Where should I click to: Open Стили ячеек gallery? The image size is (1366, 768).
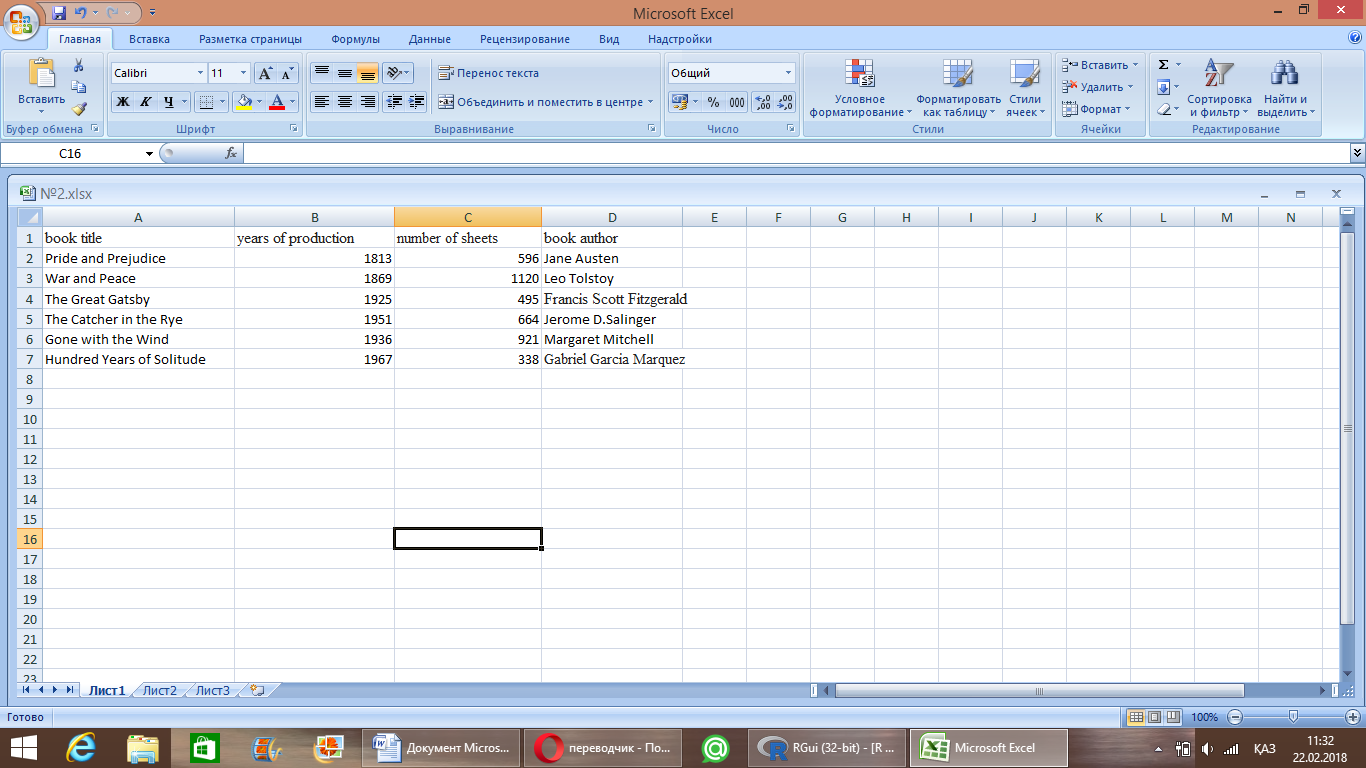[1024, 88]
